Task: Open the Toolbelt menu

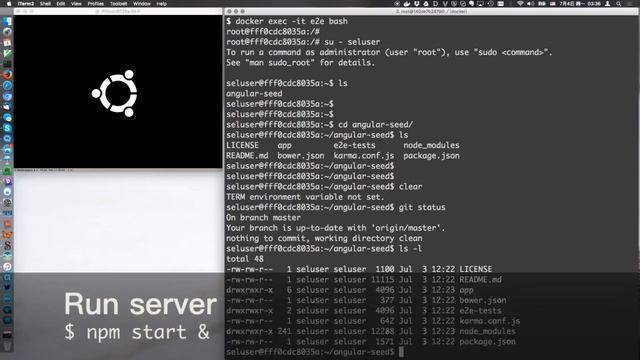Action: coord(118,4)
